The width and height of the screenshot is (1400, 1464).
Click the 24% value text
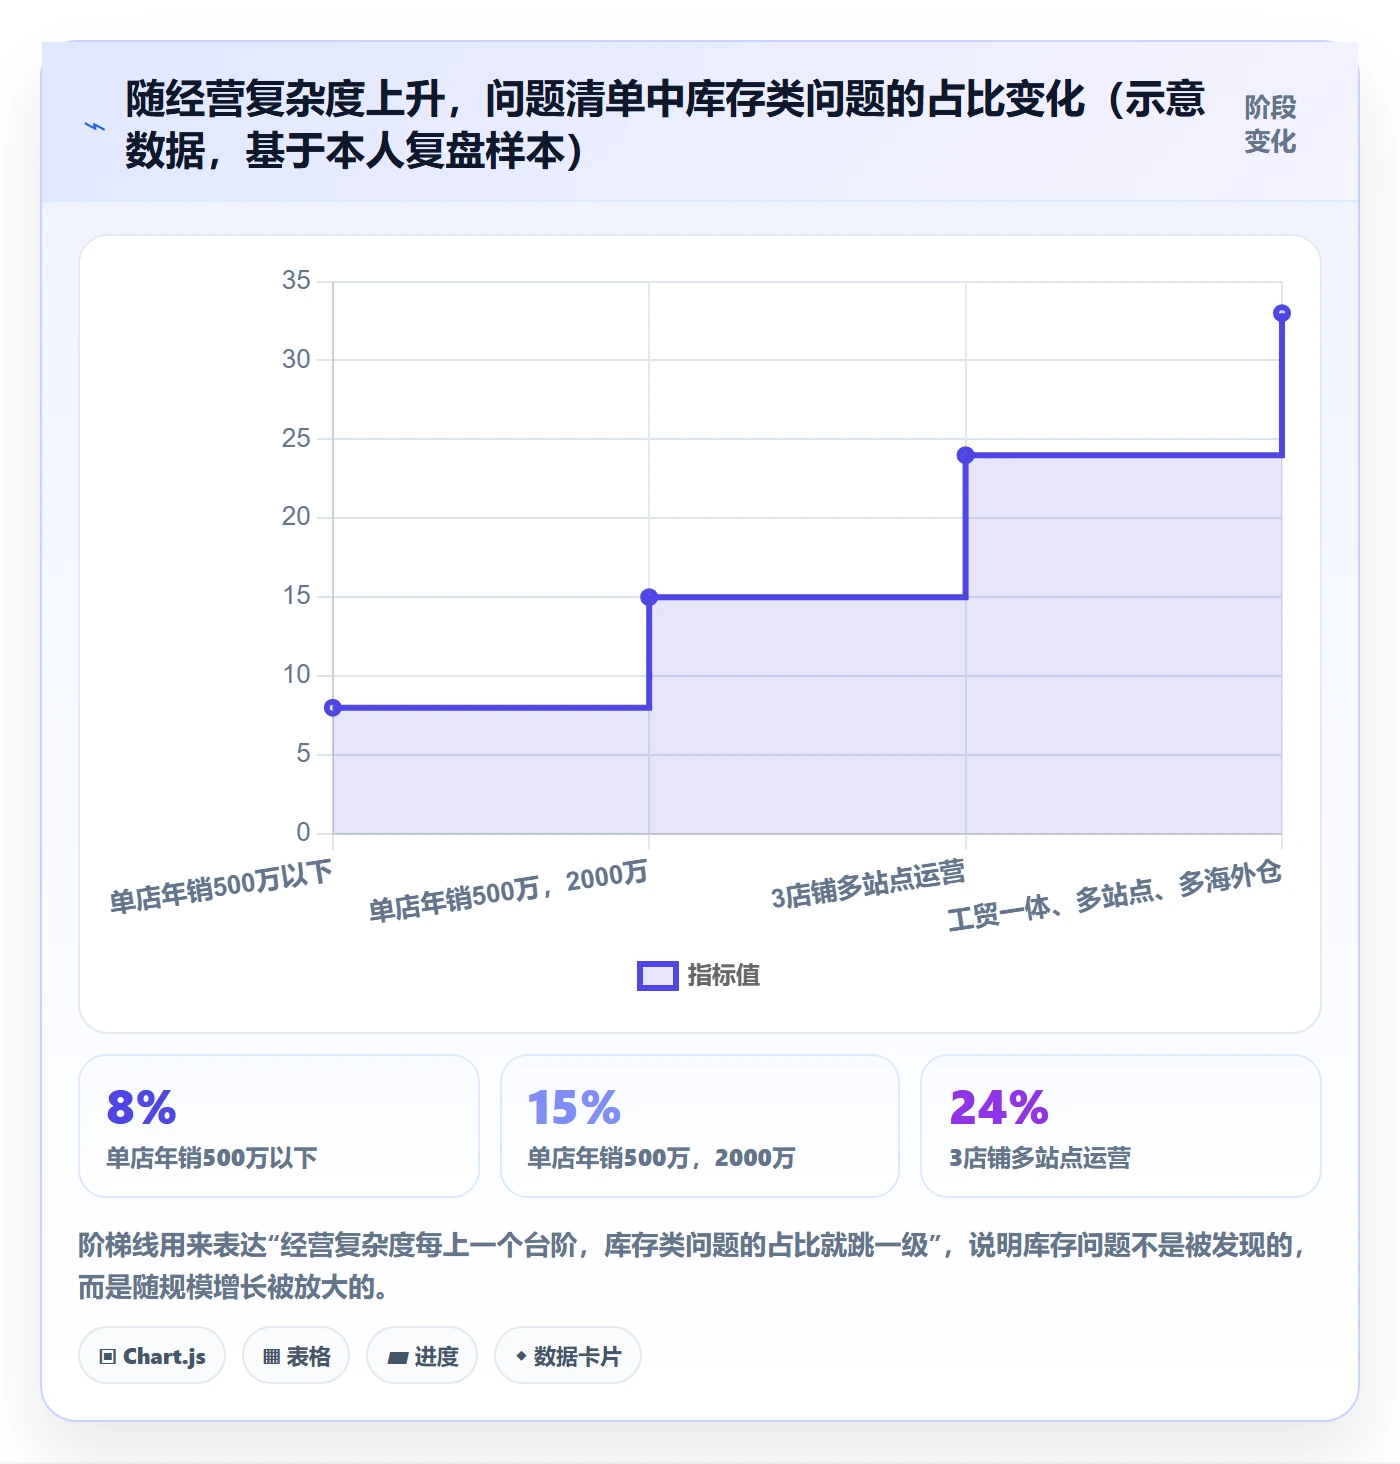(999, 1108)
